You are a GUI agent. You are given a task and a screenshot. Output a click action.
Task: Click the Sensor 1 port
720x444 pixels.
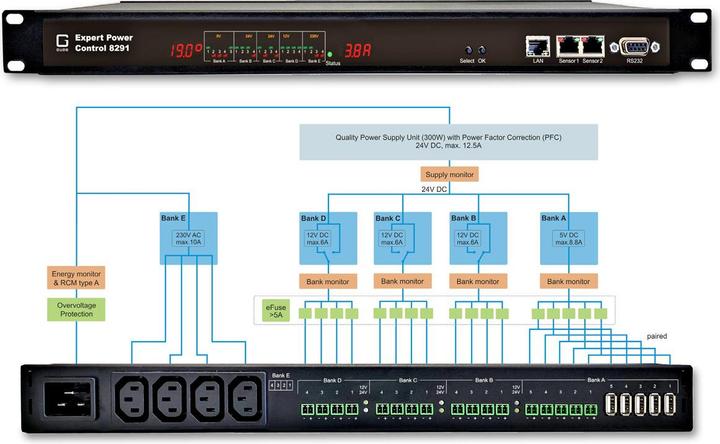(x=568, y=46)
